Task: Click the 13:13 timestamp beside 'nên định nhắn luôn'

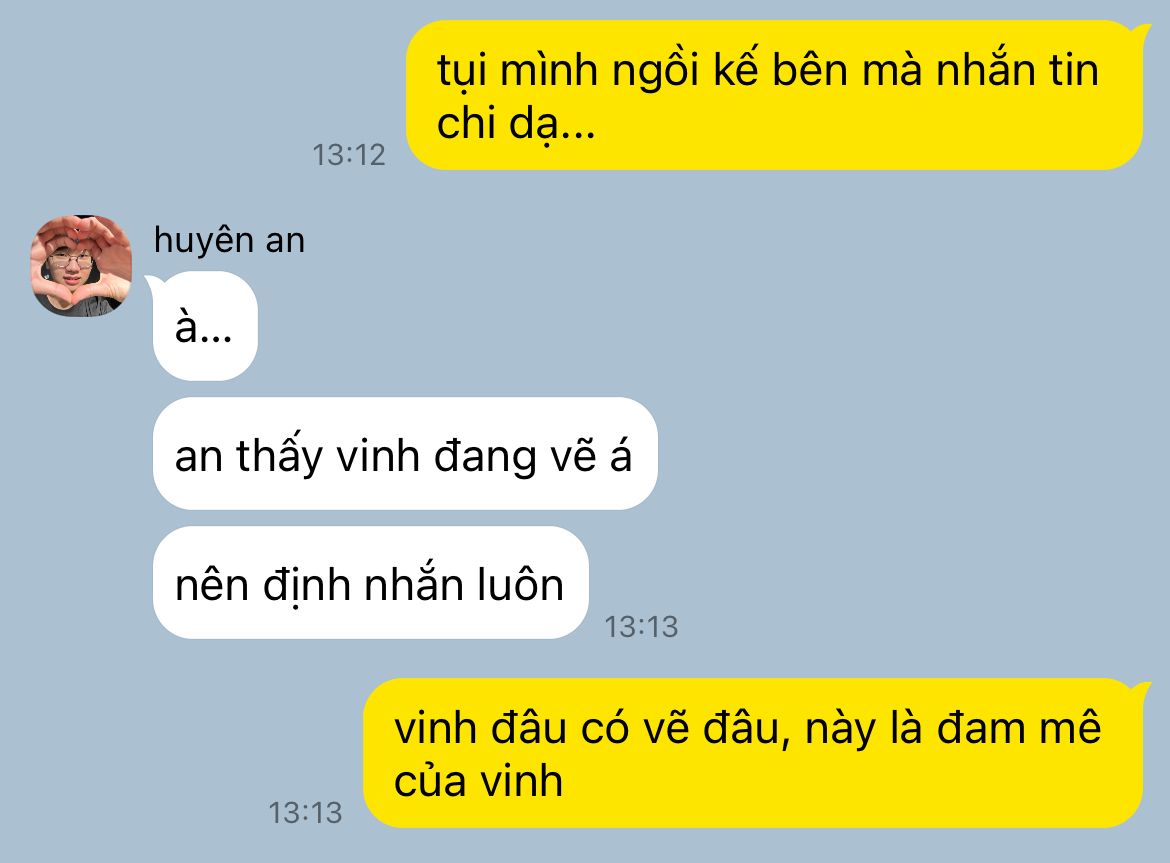Action: 641,627
